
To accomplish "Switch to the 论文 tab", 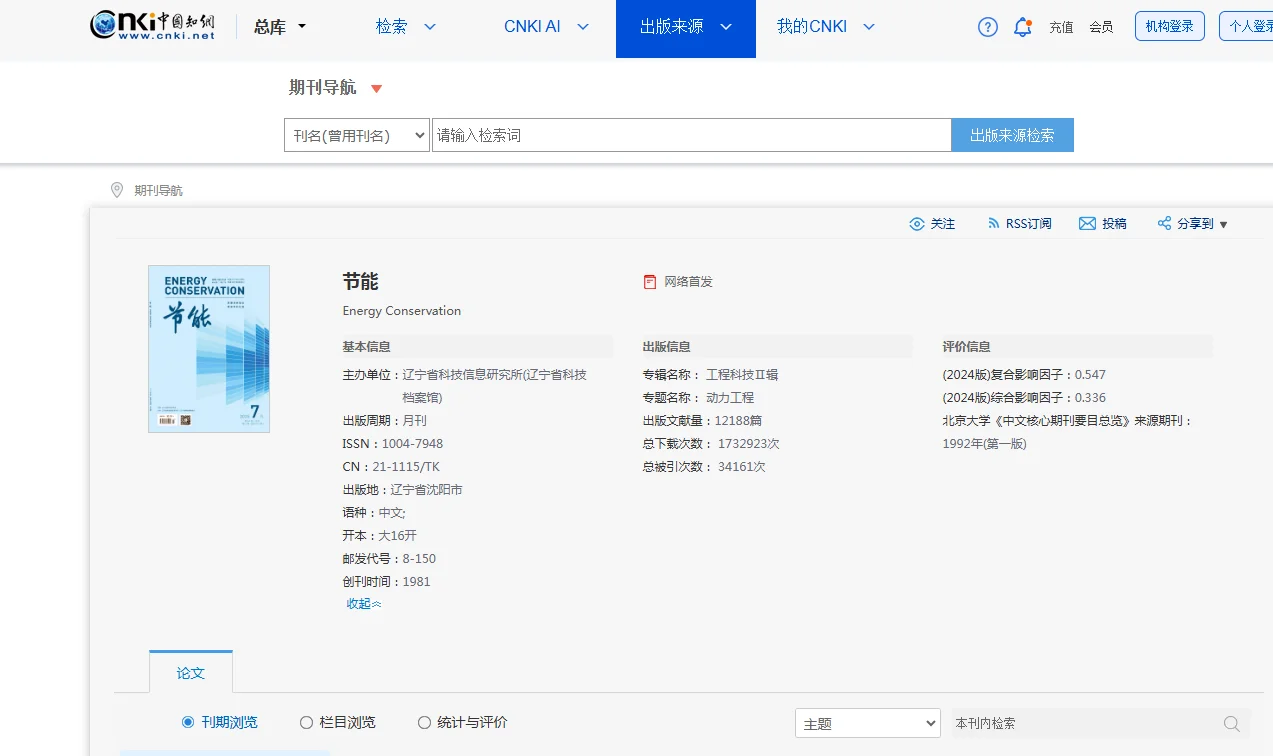I will coord(190,672).
